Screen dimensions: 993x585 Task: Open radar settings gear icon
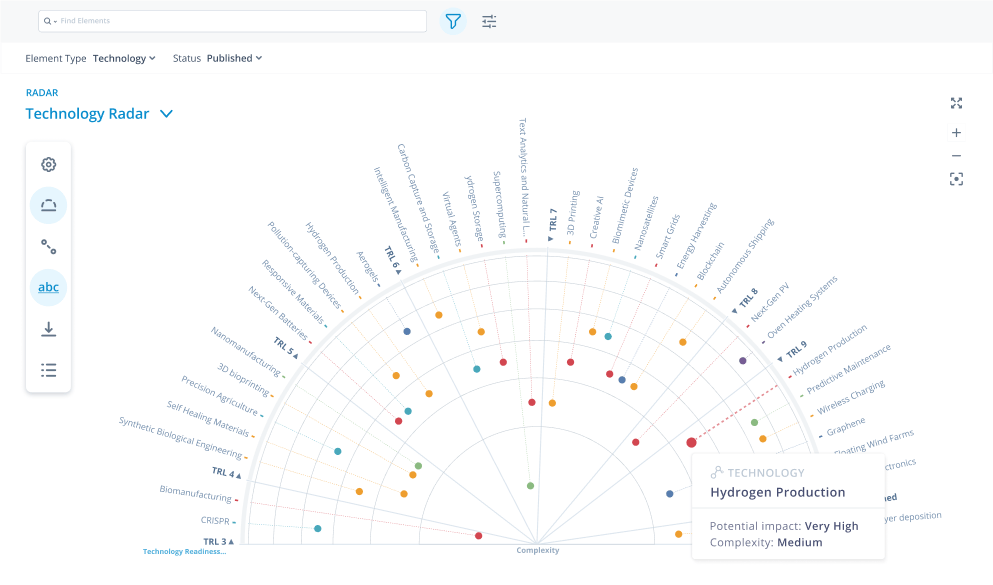click(x=49, y=165)
